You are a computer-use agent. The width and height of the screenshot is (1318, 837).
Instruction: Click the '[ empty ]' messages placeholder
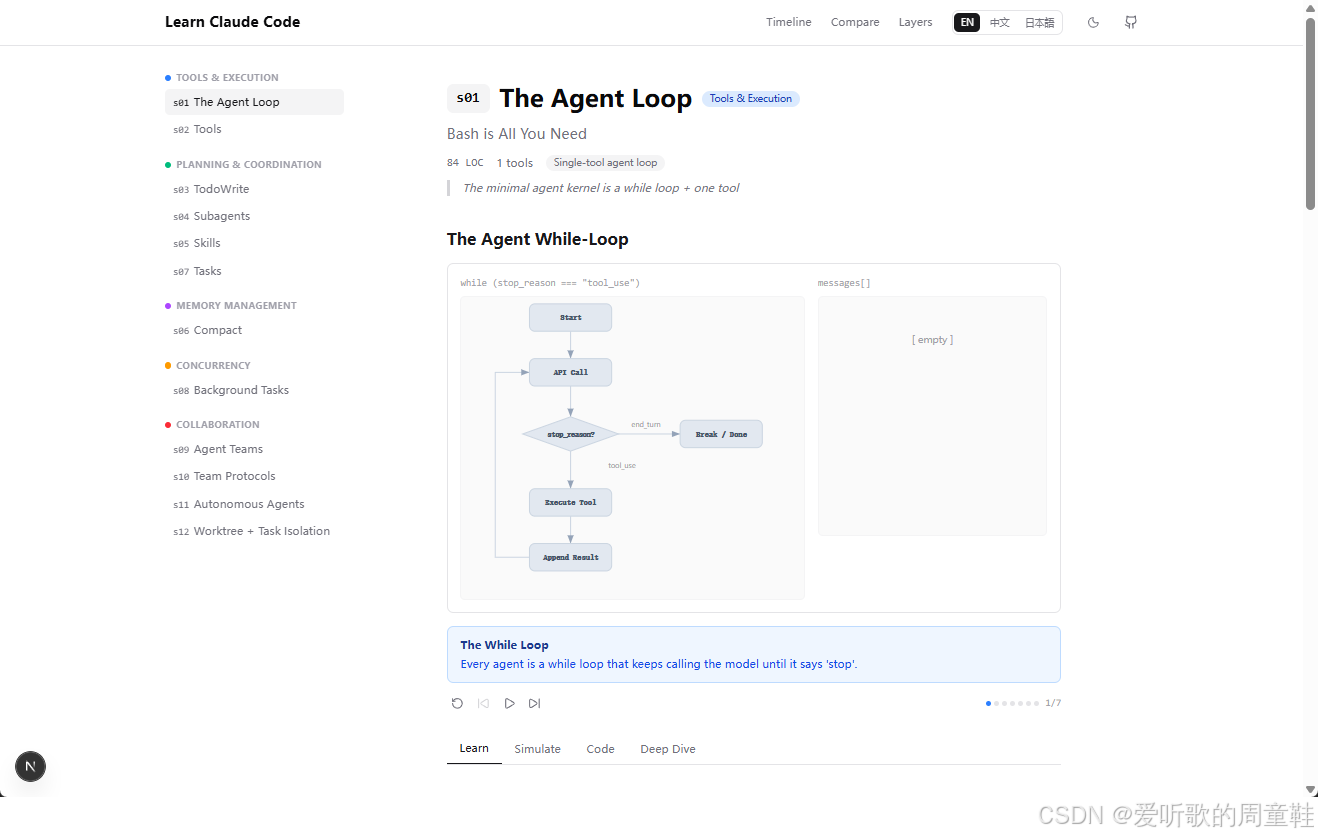click(932, 340)
